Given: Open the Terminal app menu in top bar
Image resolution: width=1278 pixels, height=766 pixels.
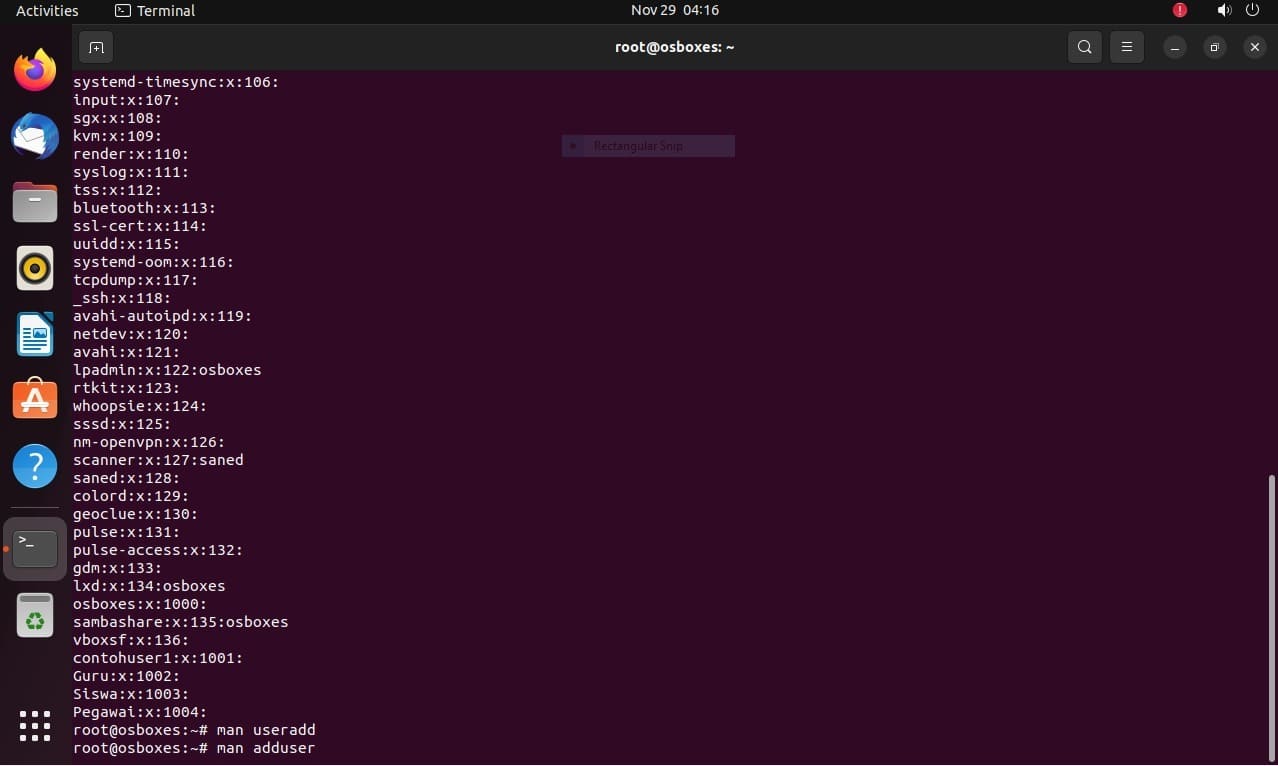Looking at the screenshot, I should pyautogui.click(x=155, y=10).
